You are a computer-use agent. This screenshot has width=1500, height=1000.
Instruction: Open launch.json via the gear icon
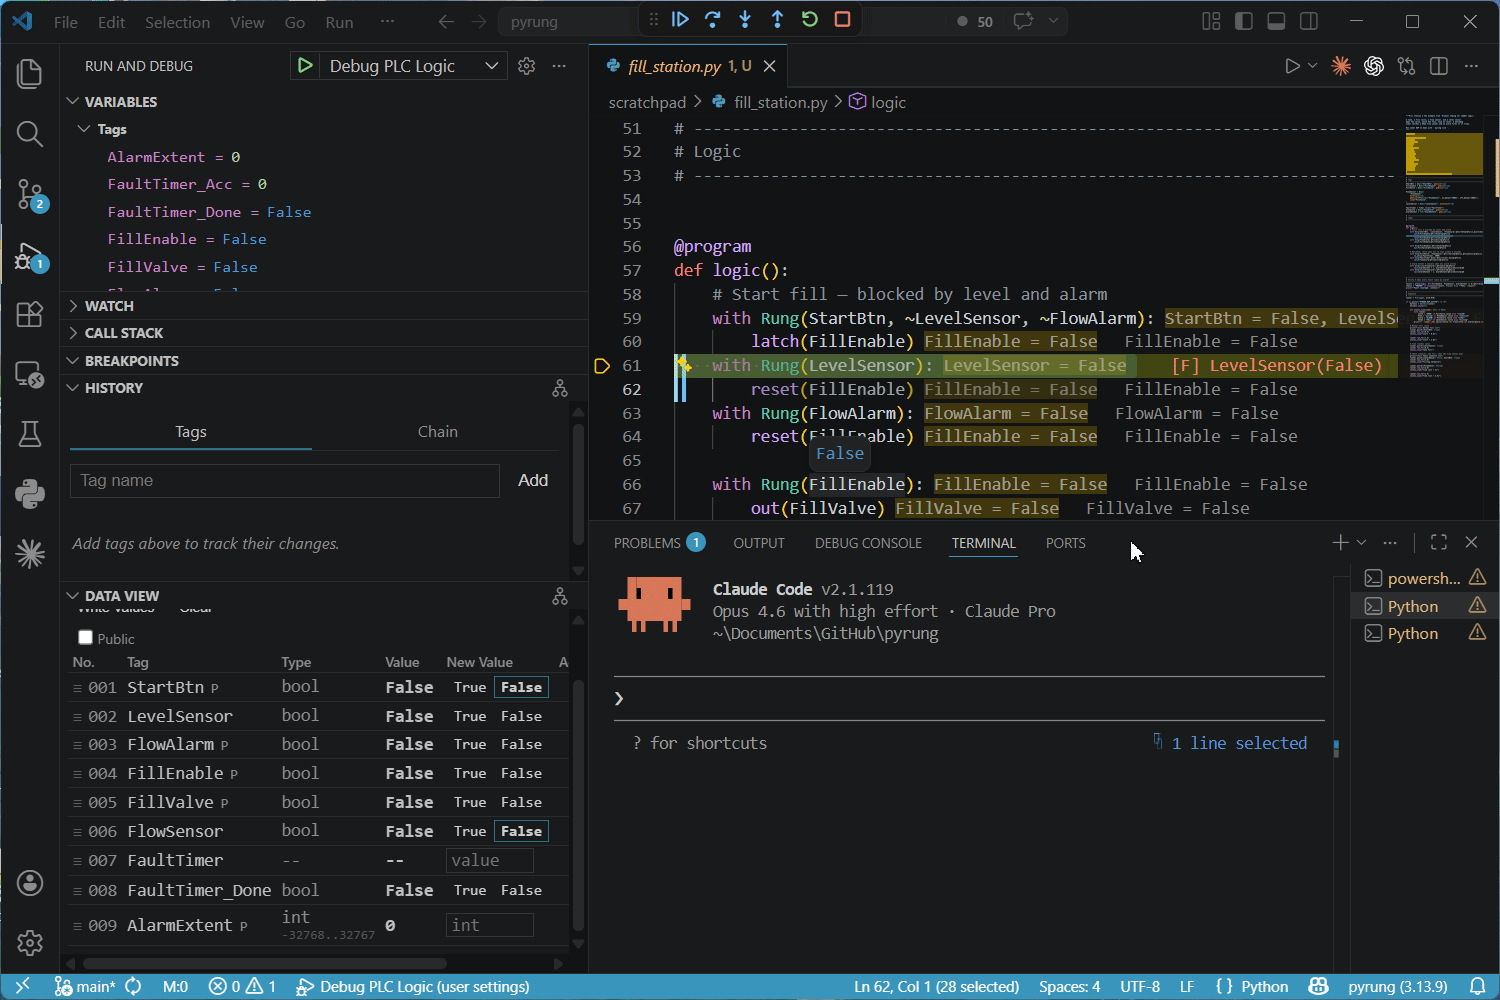(527, 66)
